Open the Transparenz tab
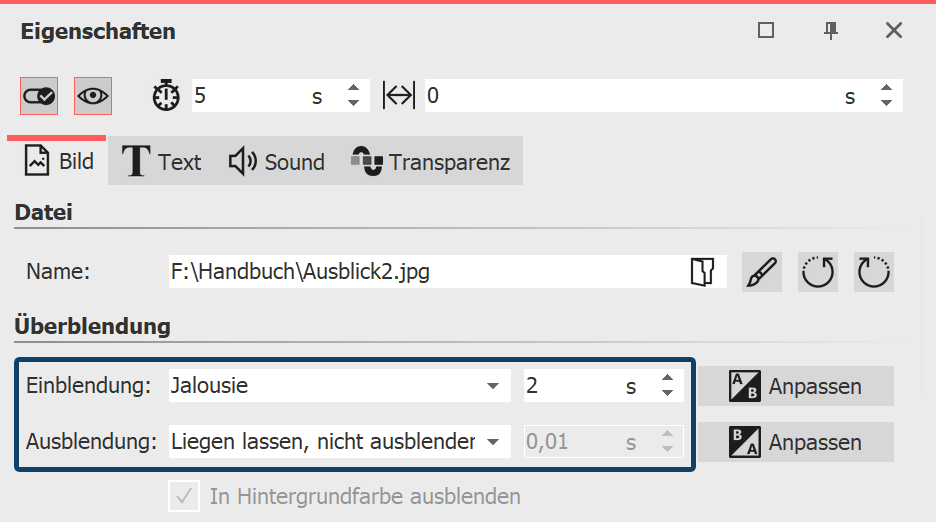 click(x=430, y=162)
